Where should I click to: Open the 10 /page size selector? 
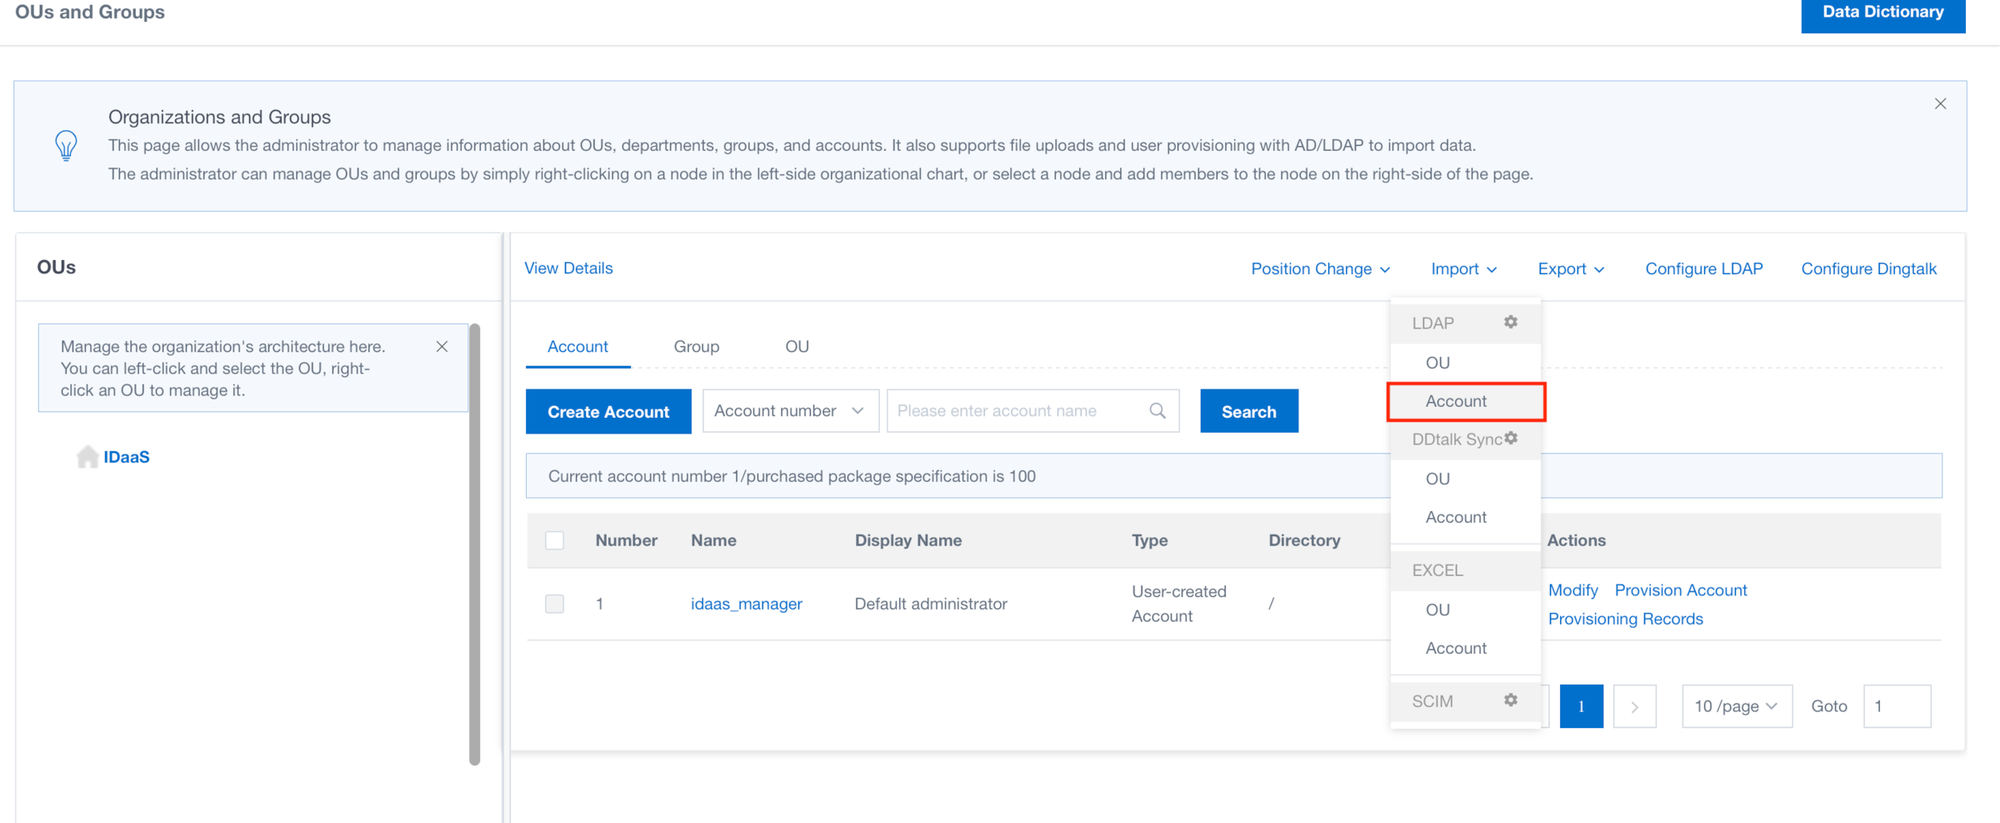[x=1736, y=706]
